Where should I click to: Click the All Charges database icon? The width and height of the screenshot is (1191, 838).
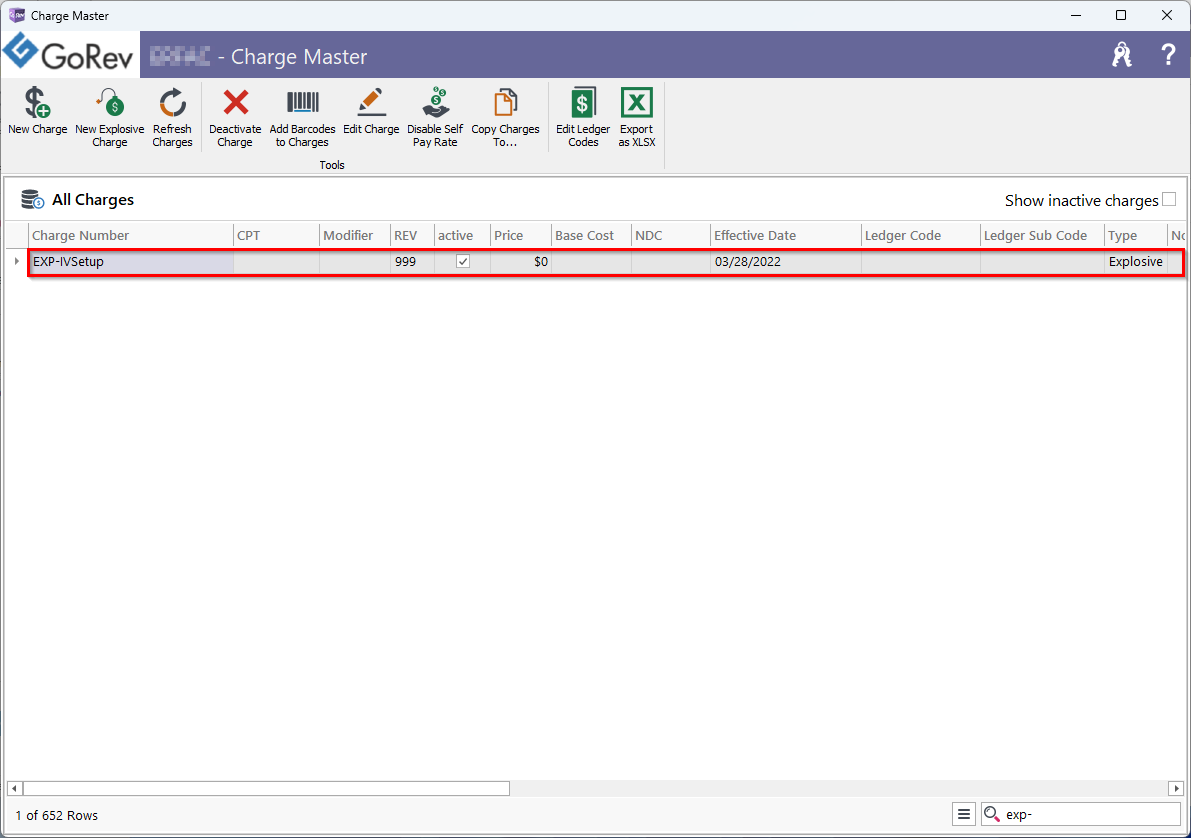[x=32, y=200]
